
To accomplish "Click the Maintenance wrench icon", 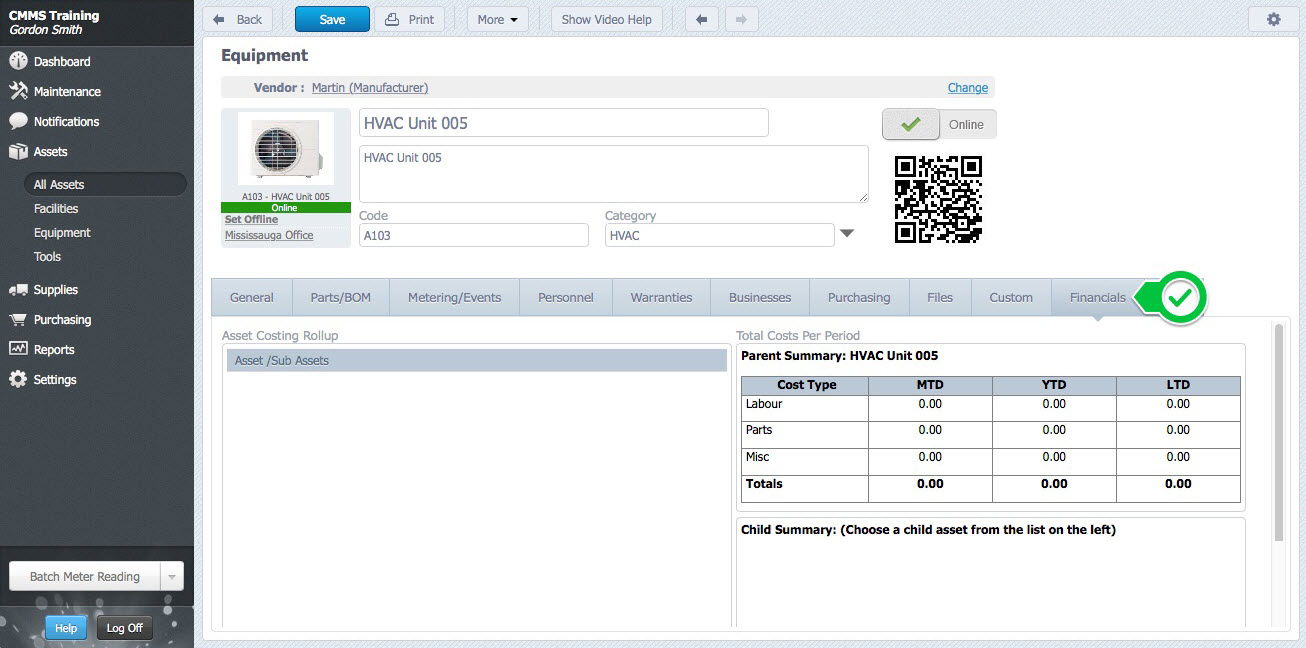I will pyautogui.click(x=18, y=91).
